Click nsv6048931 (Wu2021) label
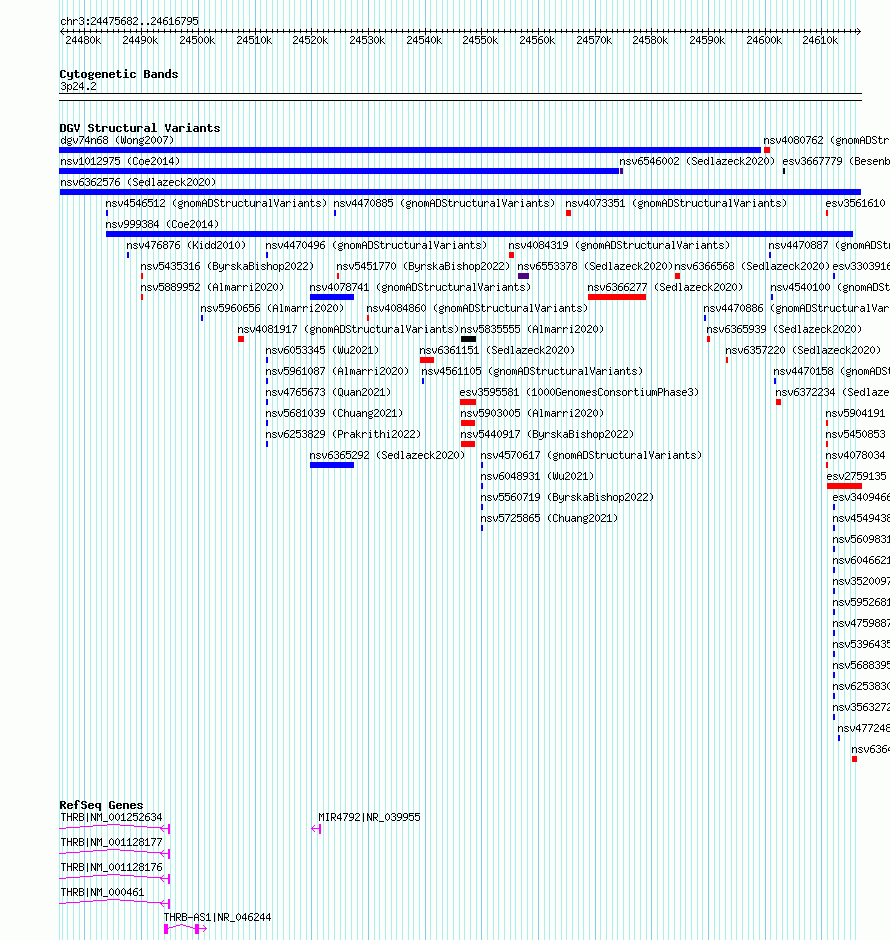890x940 pixels. (x=537, y=476)
